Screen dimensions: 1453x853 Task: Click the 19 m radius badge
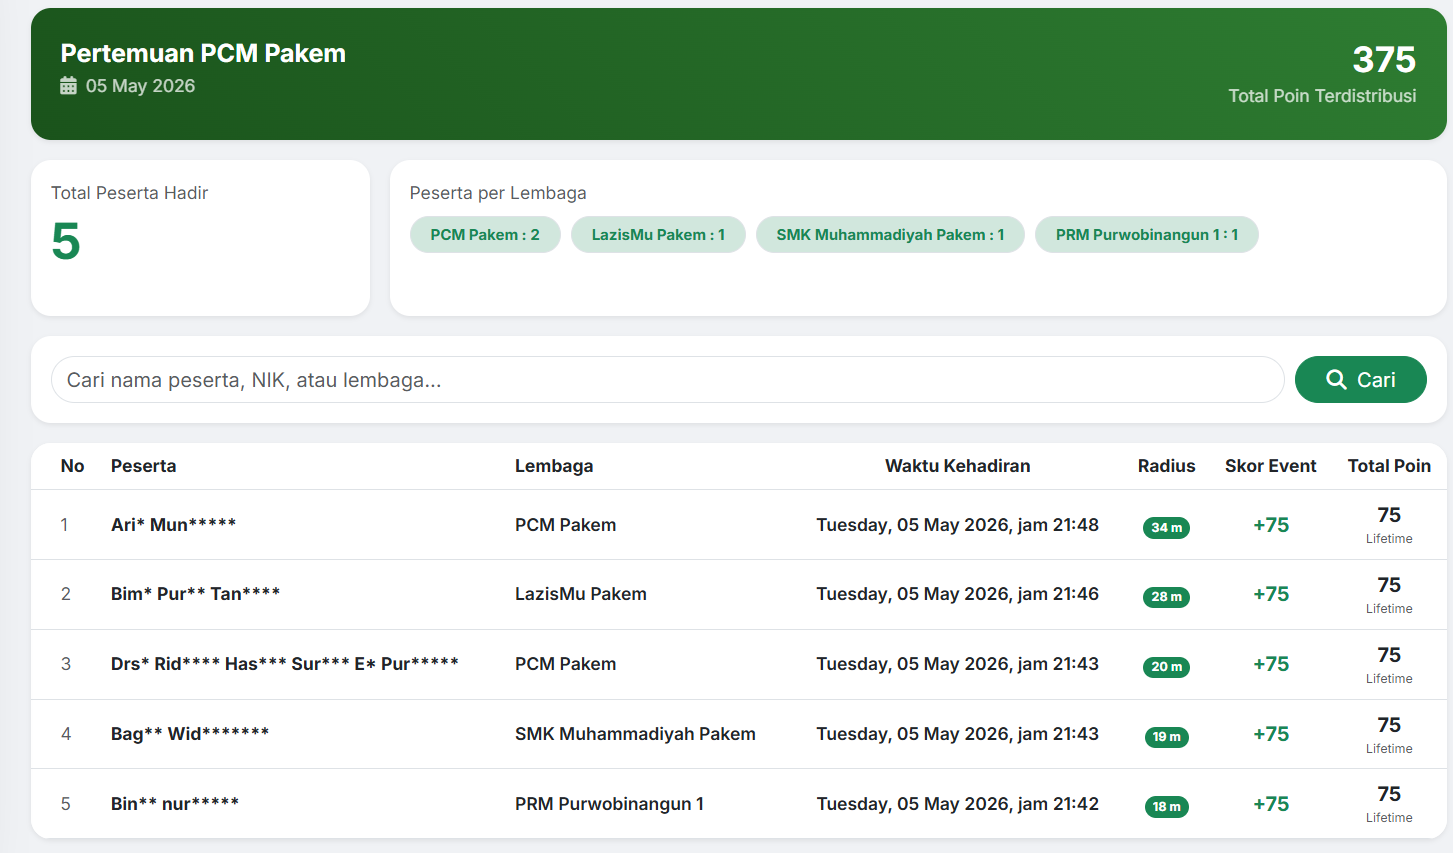[x=1166, y=737]
